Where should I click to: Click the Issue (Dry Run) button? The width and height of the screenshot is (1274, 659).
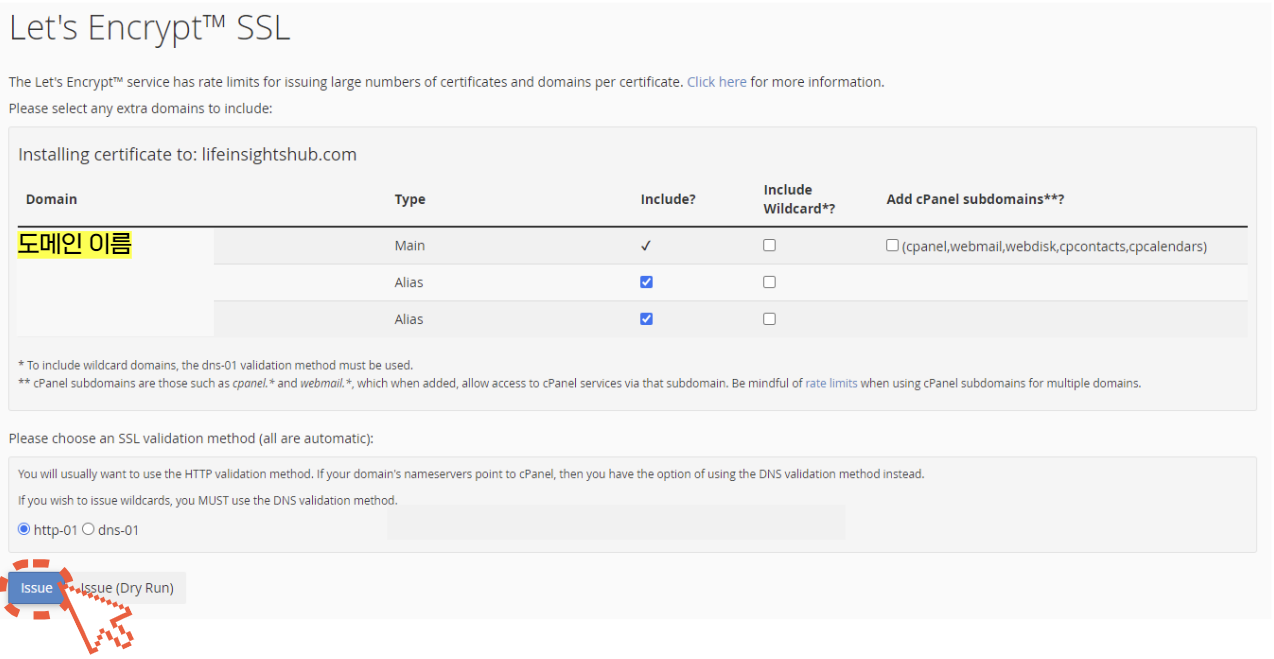tap(127, 588)
